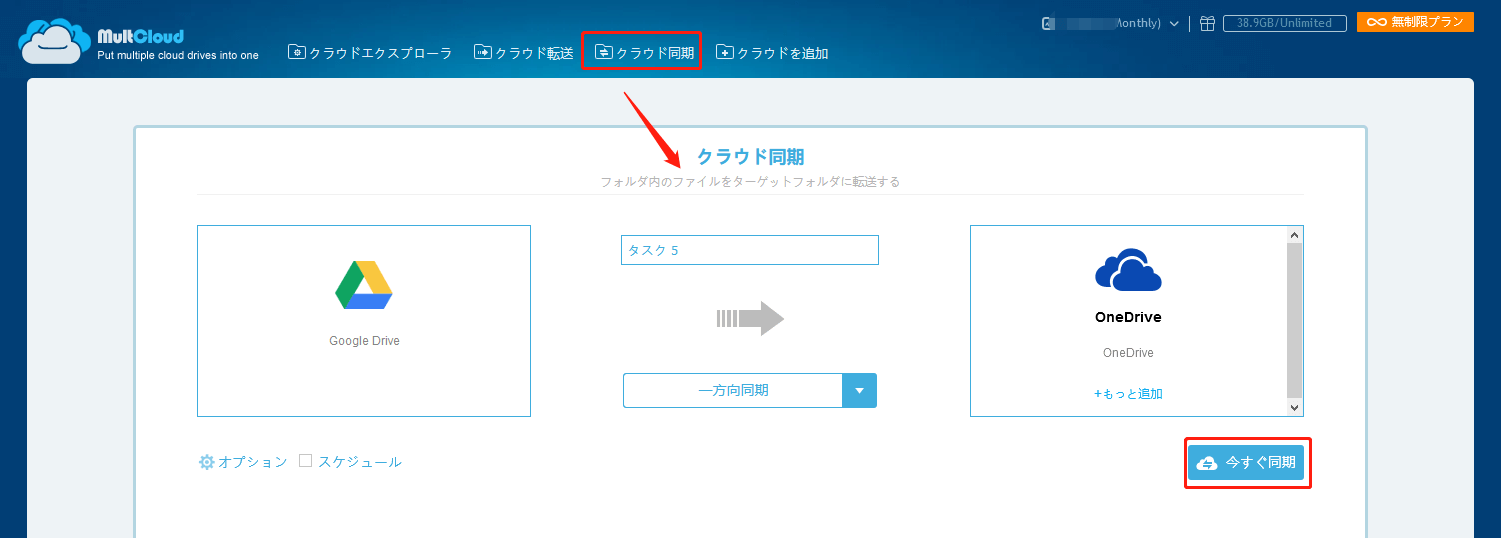Select the Google Drive source box
Image resolution: width=1501 pixels, height=538 pixels.
[364, 320]
